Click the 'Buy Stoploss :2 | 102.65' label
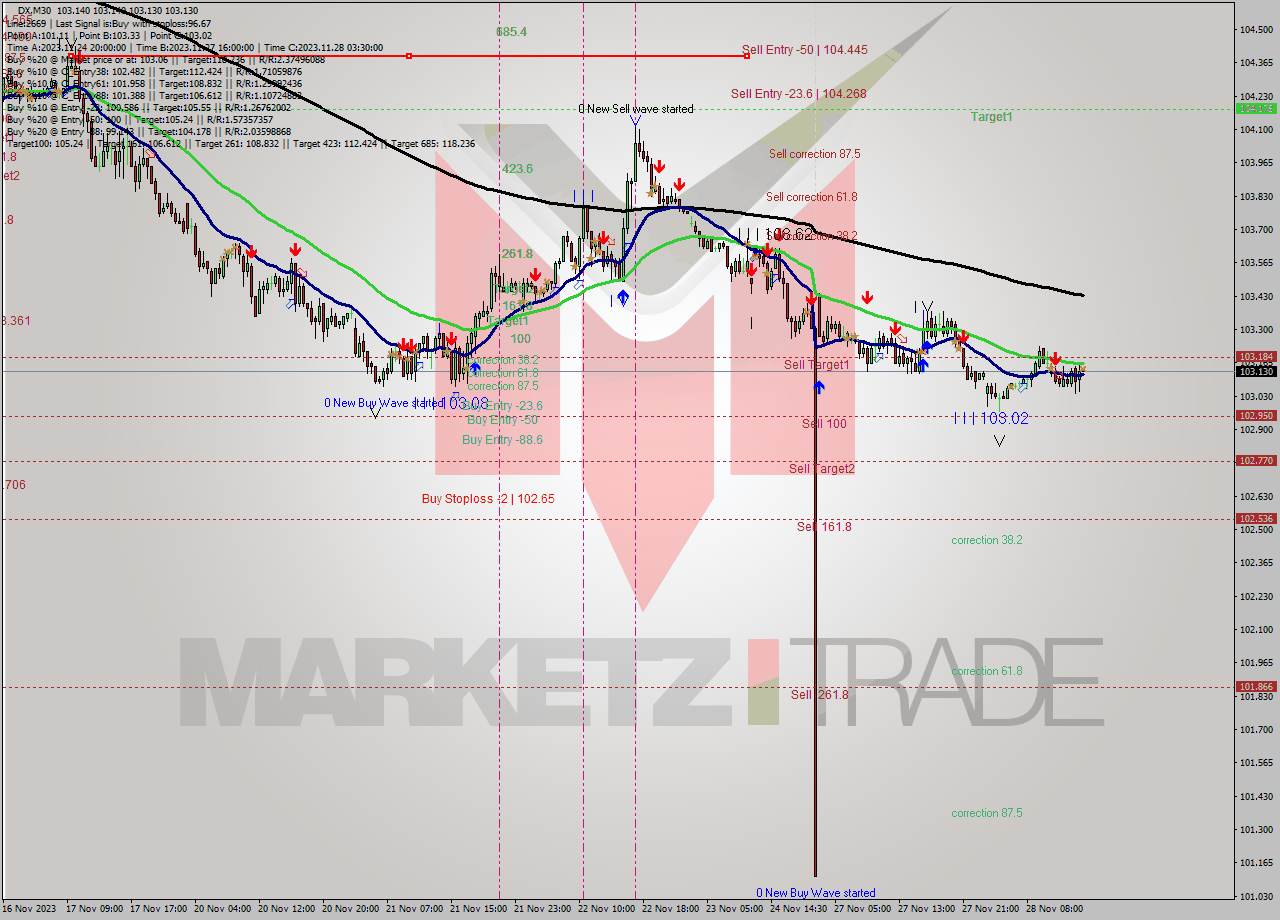 488,499
